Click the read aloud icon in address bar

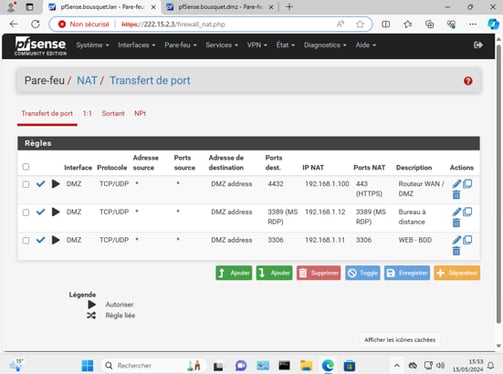340,24
